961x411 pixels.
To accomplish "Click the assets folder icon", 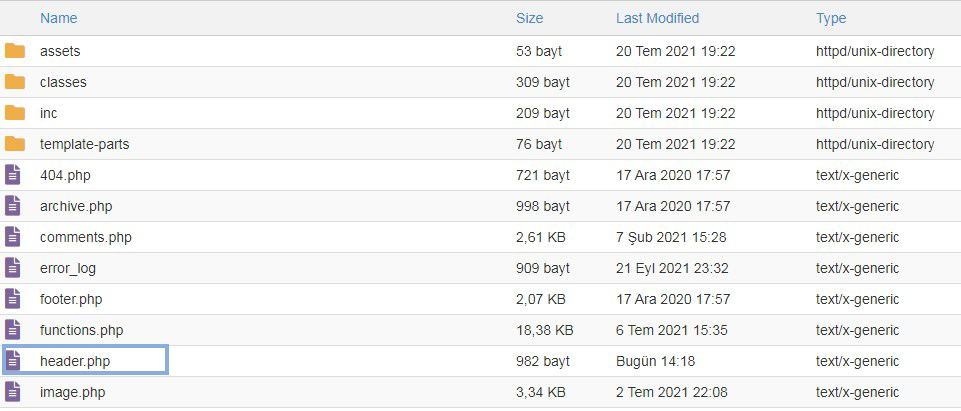I will point(15,51).
